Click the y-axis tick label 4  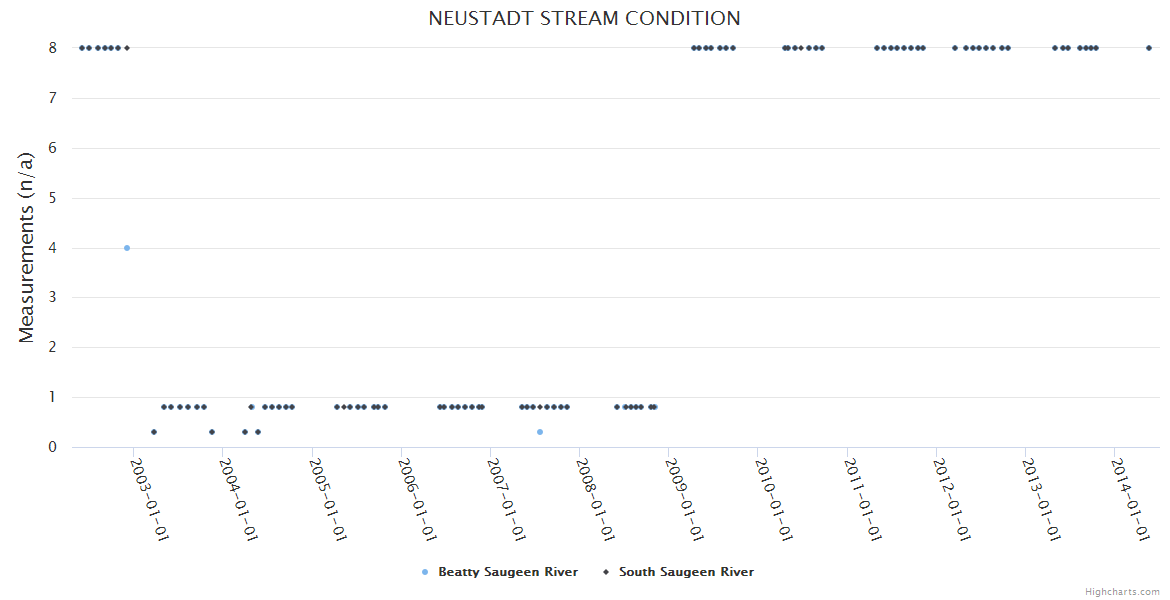tap(52, 248)
